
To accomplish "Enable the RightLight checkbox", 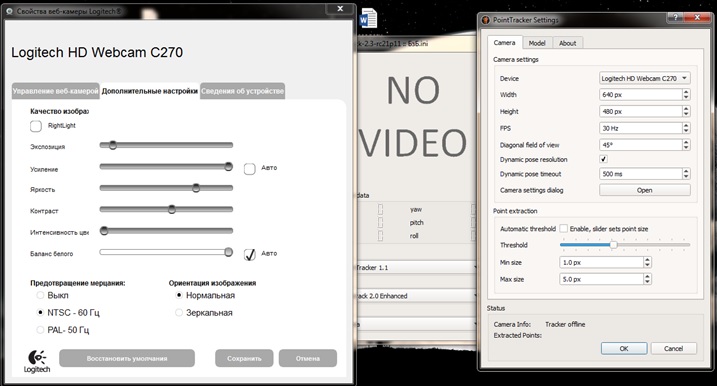I will tap(36, 126).
